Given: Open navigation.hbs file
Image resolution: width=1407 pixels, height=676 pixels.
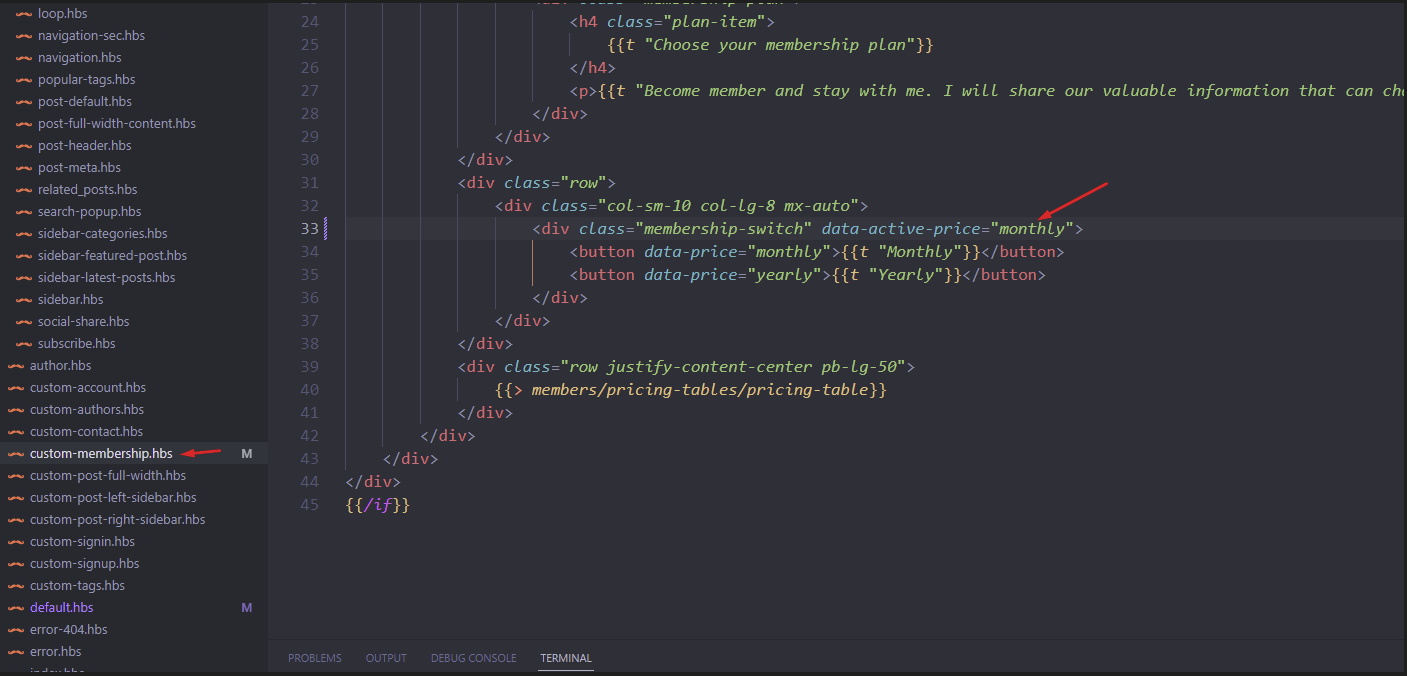Looking at the screenshot, I should (80, 57).
